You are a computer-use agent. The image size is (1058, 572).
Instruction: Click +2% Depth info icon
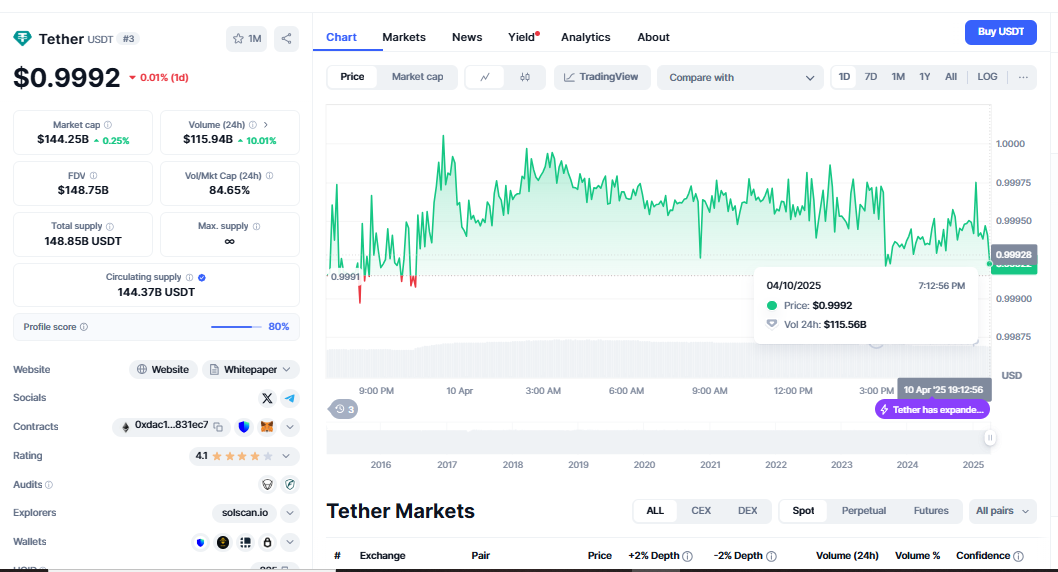point(687,556)
